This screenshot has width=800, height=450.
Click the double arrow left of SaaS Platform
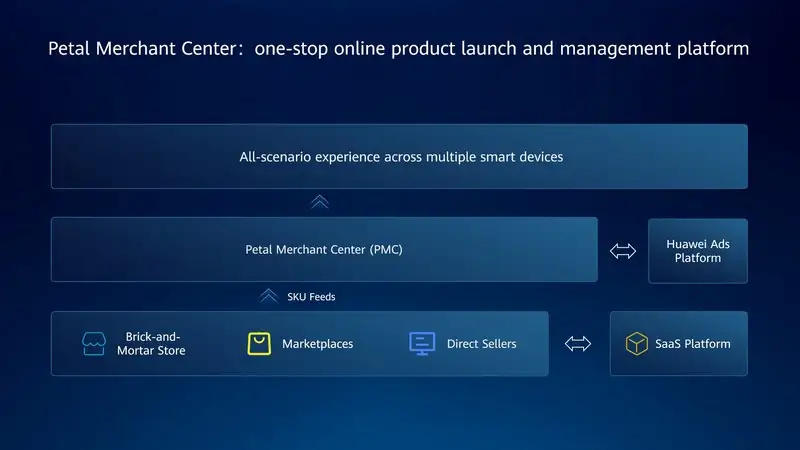(x=578, y=344)
